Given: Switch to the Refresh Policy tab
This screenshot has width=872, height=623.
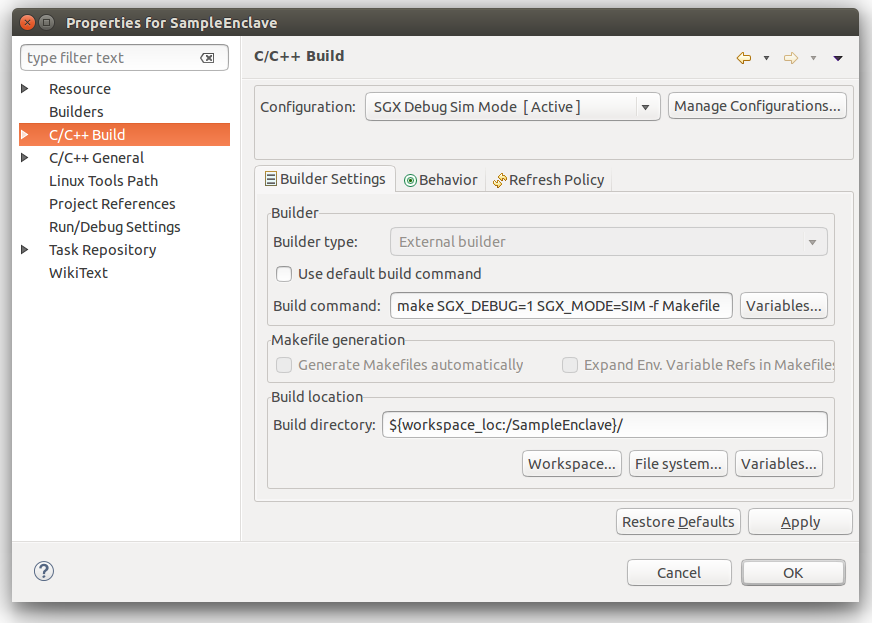Looking at the screenshot, I should (x=548, y=180).
